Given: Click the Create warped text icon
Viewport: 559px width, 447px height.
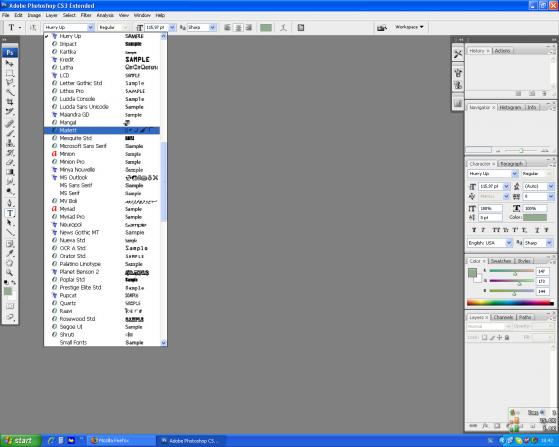Looking at the screenshot, I should click(x=283, y=27).
